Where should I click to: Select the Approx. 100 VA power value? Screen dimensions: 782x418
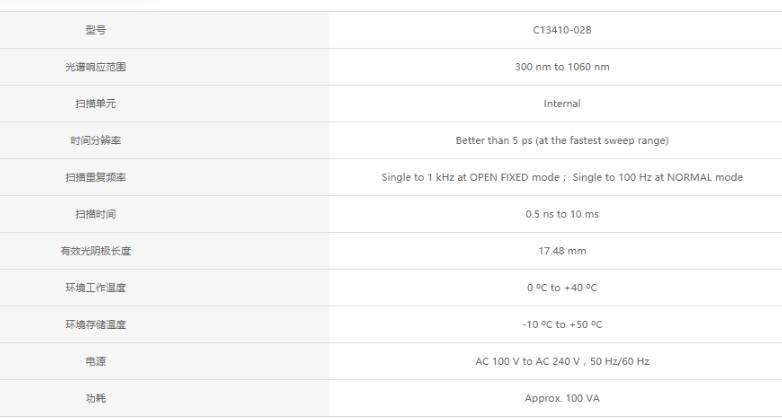click(562, 399)
